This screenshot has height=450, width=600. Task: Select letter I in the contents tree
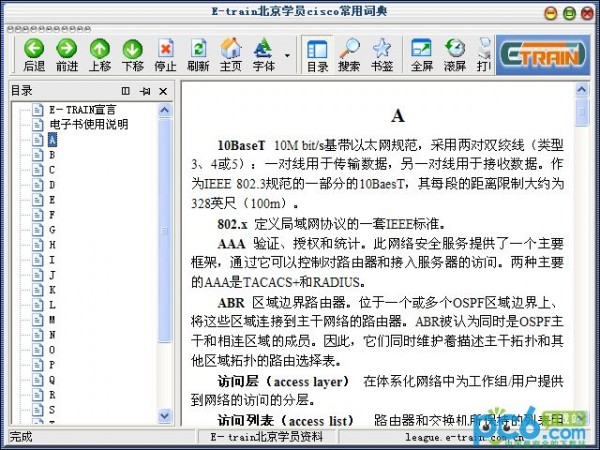coord(52,260)
